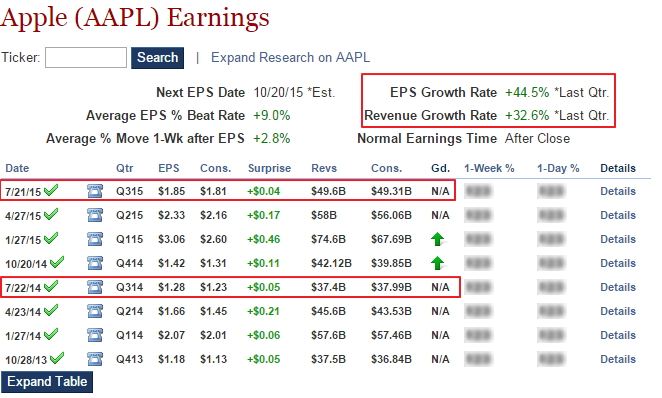Open conference call icon for Q215
This screenshot has width=662, height=398.
click(95, 215)
